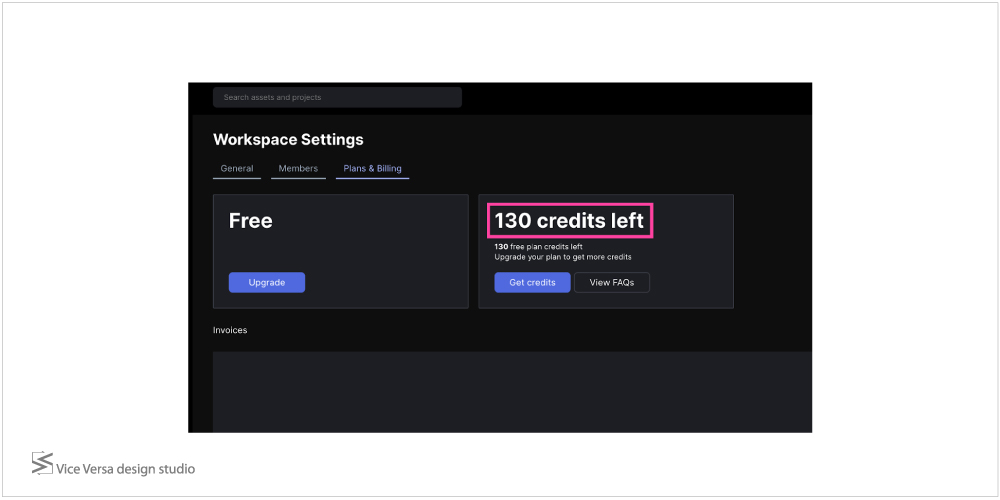
Task: Switch to the General tab
Action: click(x=237, y=169)
